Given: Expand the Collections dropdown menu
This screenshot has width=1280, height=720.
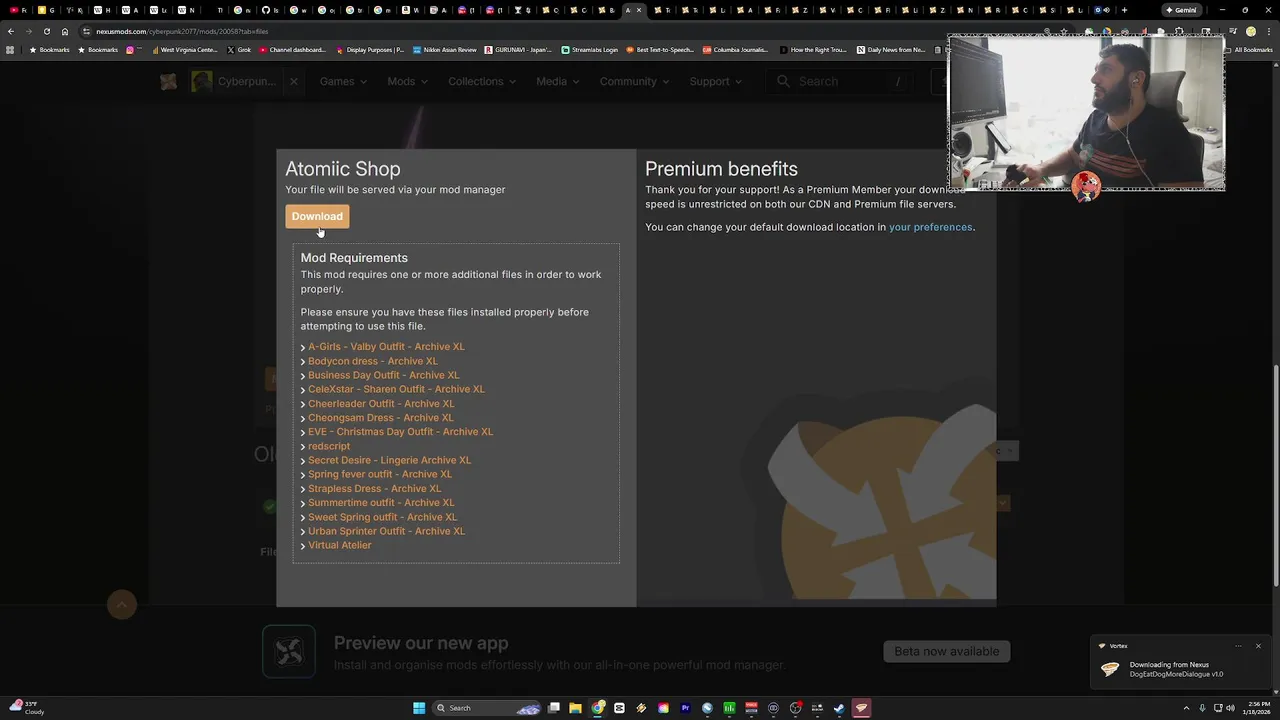Looking at the screenshot, I should tap(482, 81).
